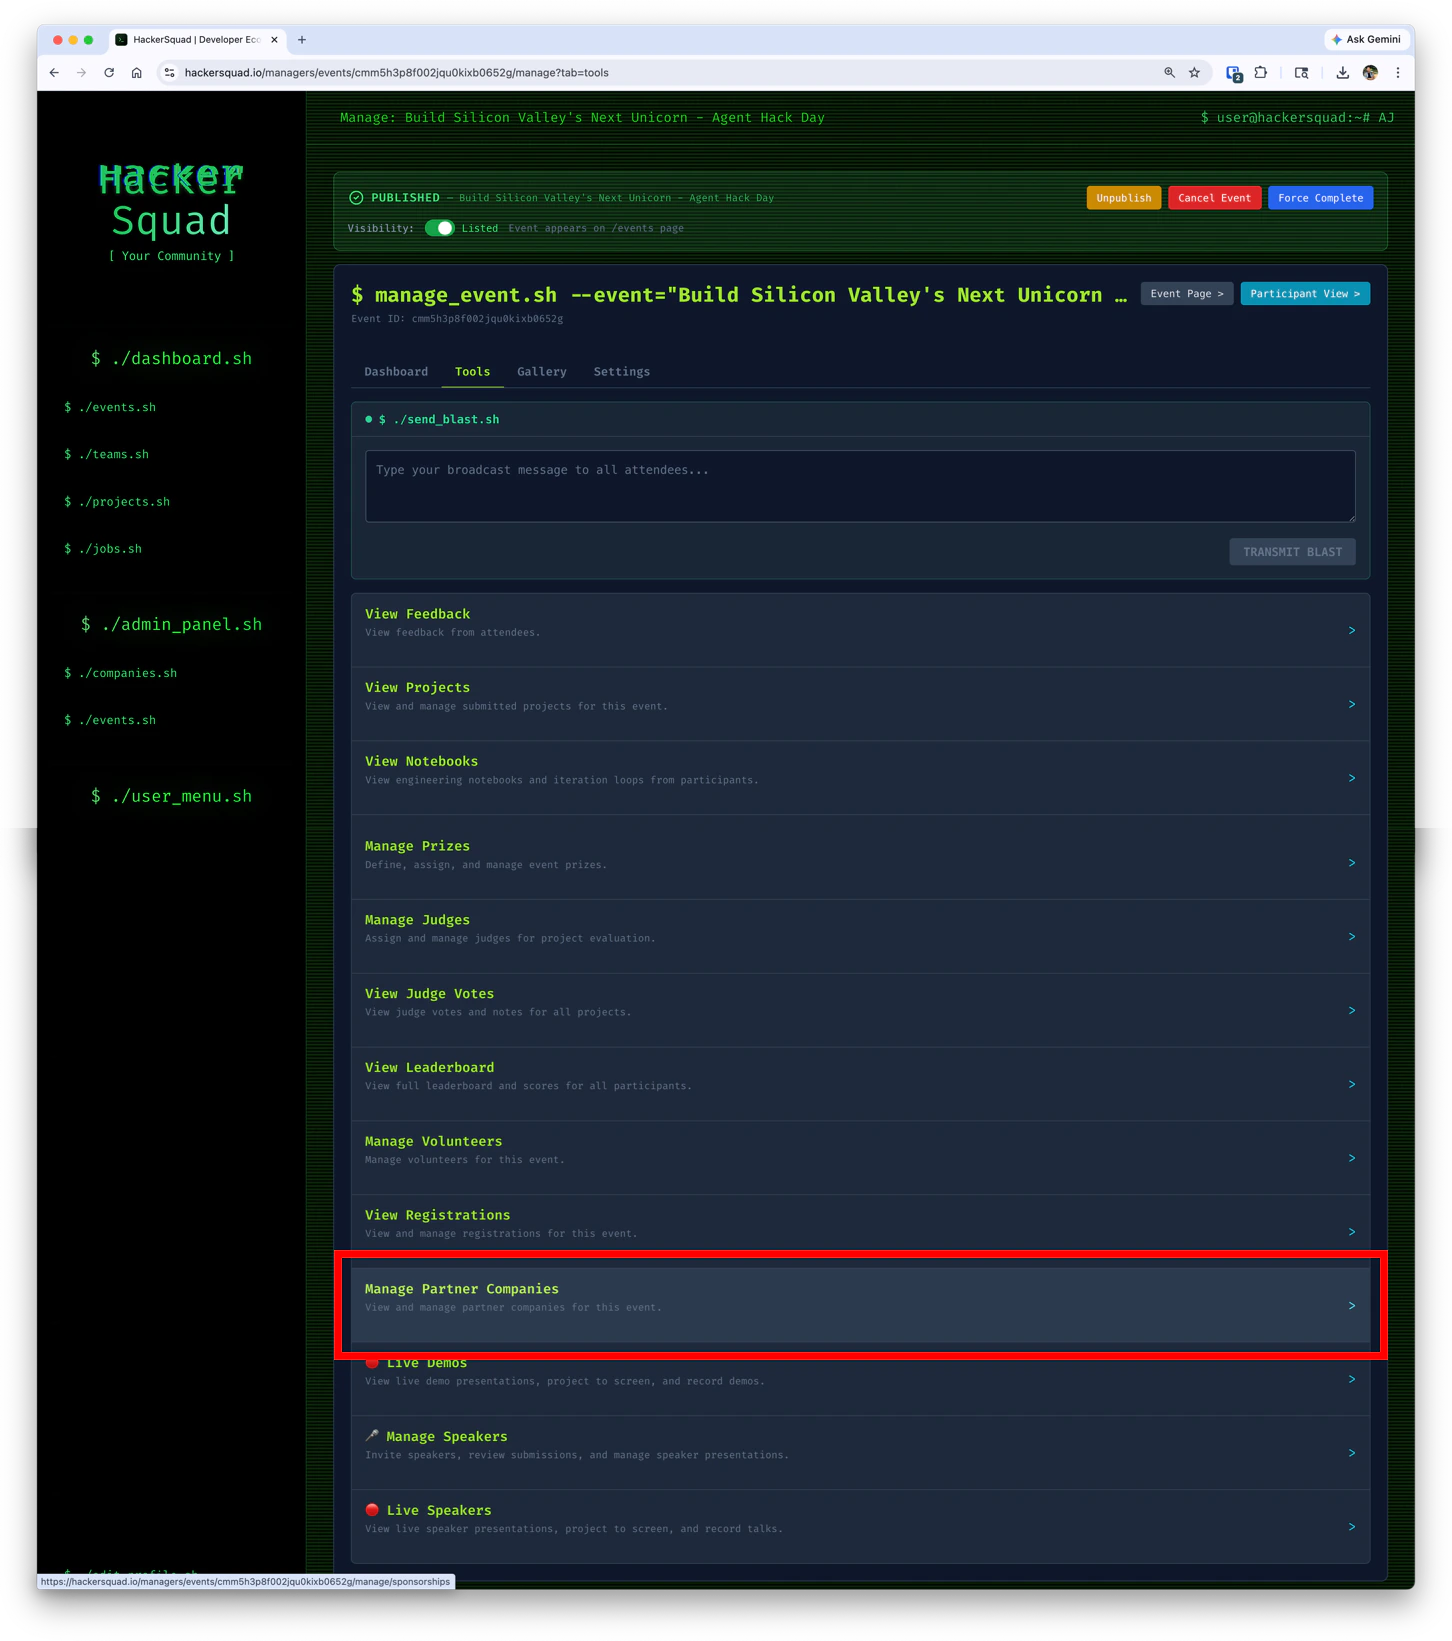Click the broadcast message text area
Screen dimensions: 1452x1641
(x=860, y=486)
